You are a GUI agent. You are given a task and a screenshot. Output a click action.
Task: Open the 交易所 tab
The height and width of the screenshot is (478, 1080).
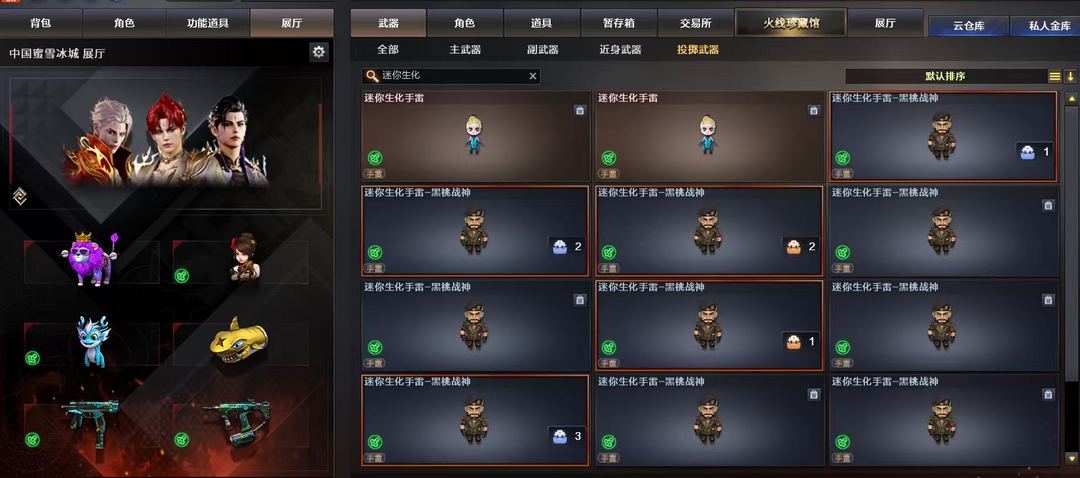pyautogui.click(x=696, y=23)
